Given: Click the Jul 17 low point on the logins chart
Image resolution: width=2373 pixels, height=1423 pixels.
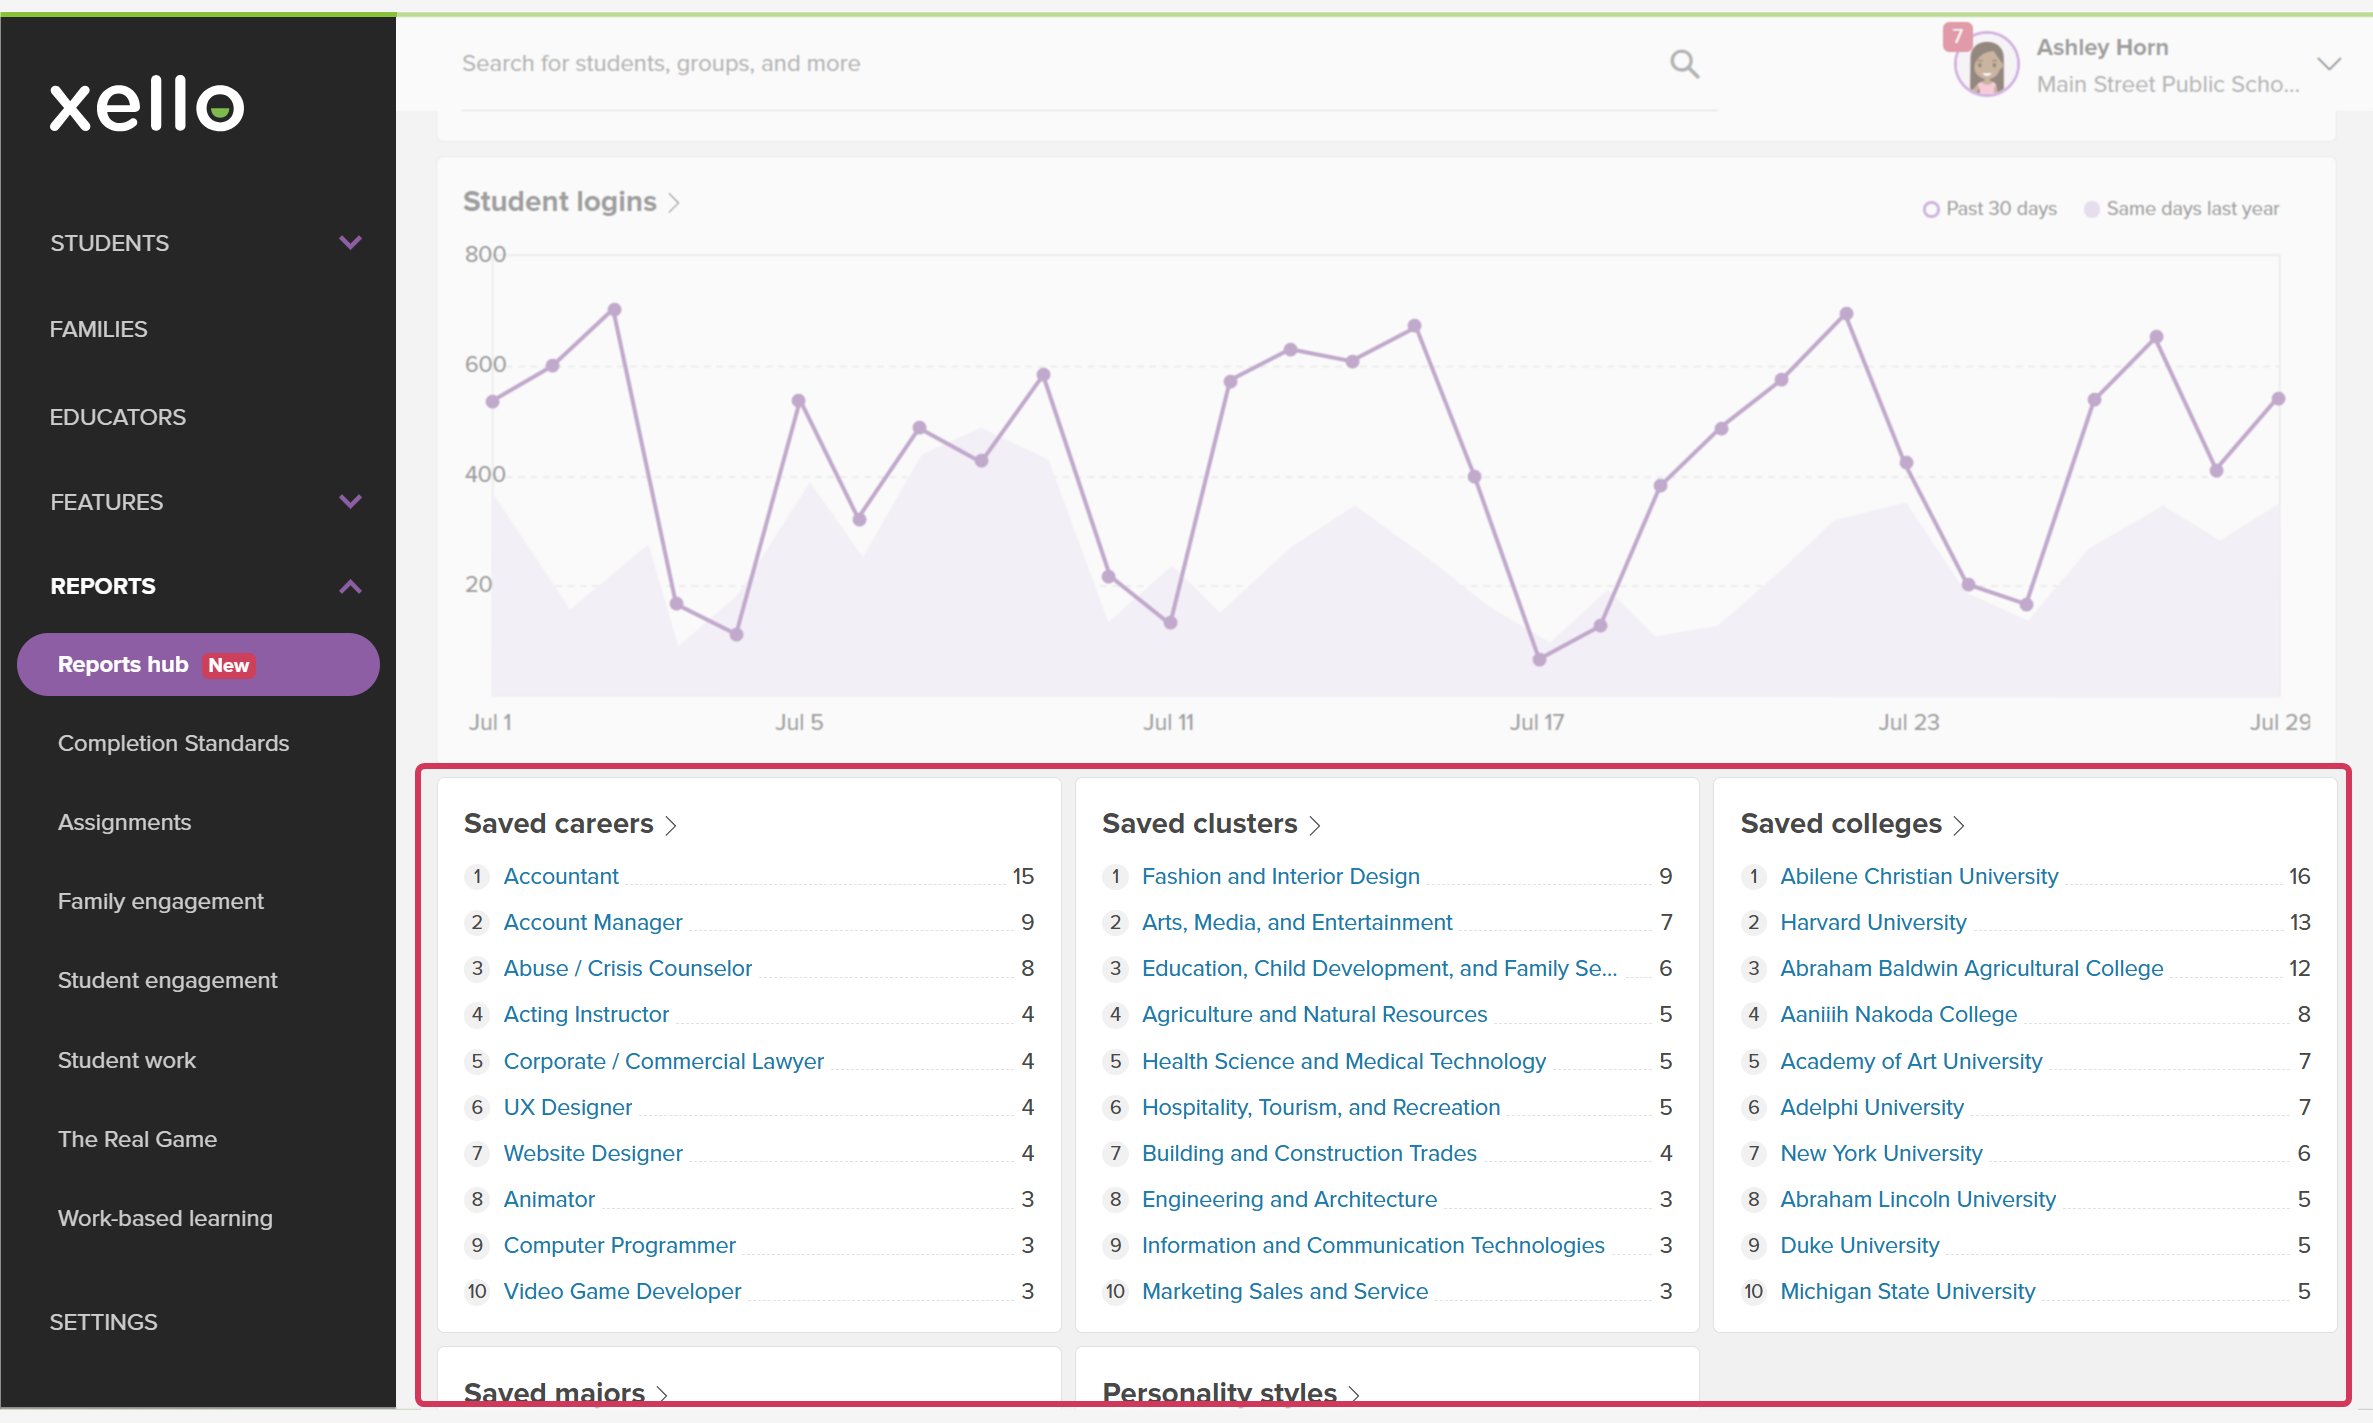Looking at the screenshot, I should click(1539, 660).
